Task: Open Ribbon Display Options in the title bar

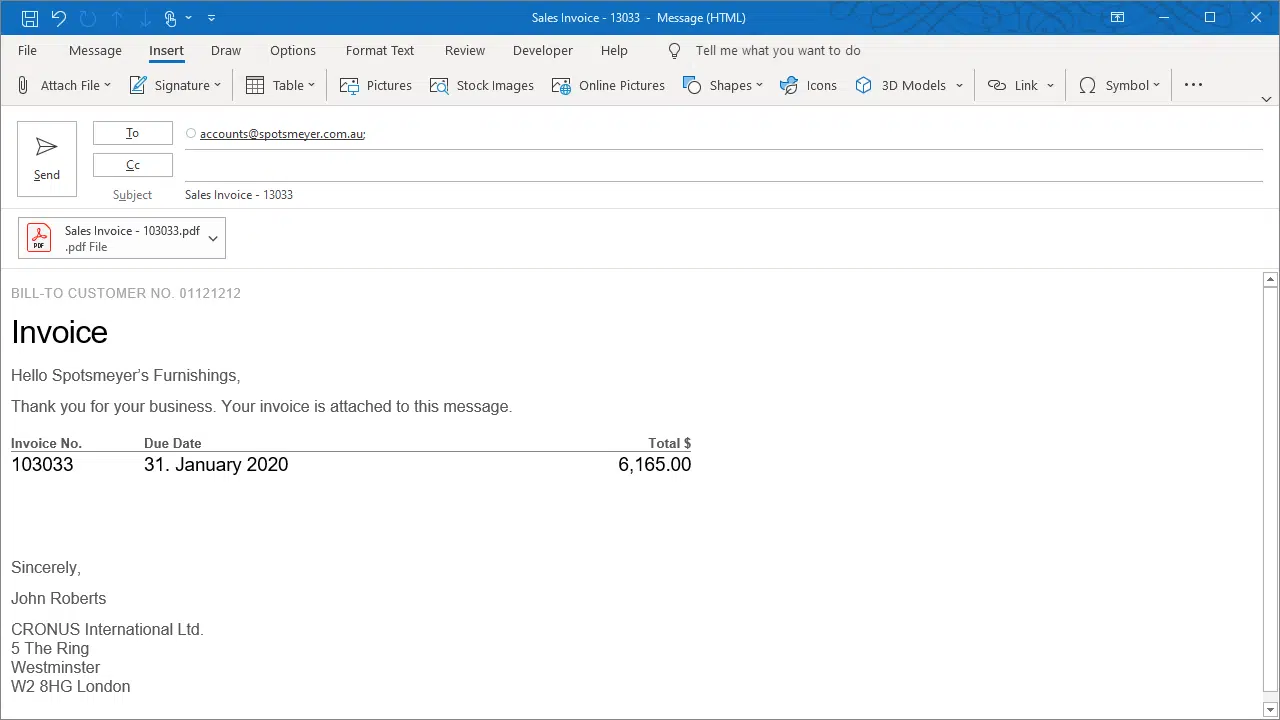Action: pos(1118,18)
